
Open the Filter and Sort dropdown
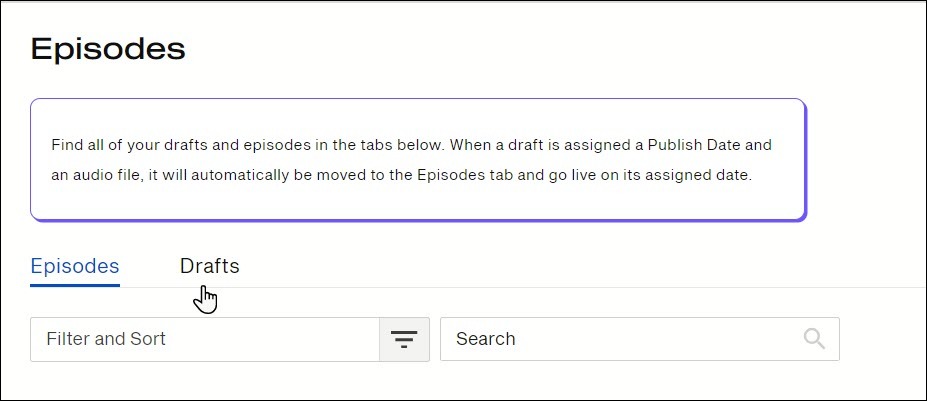(229, 339)
